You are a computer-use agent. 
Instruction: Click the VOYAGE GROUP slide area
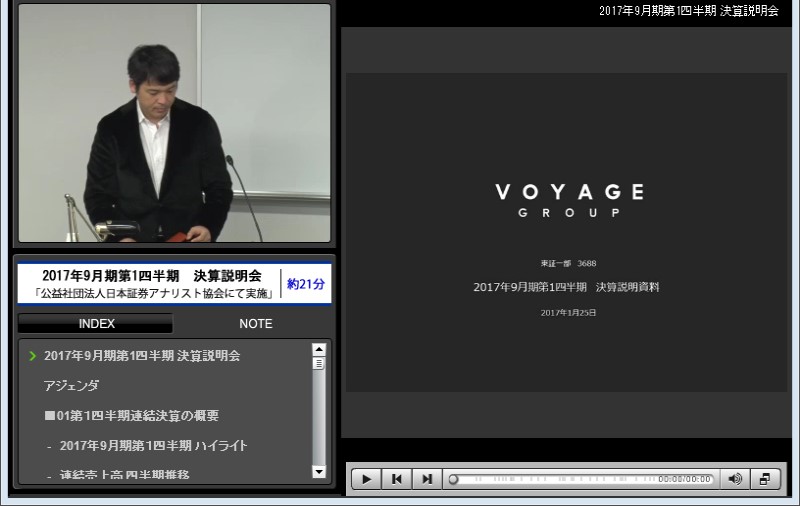[x=567, y=233]
